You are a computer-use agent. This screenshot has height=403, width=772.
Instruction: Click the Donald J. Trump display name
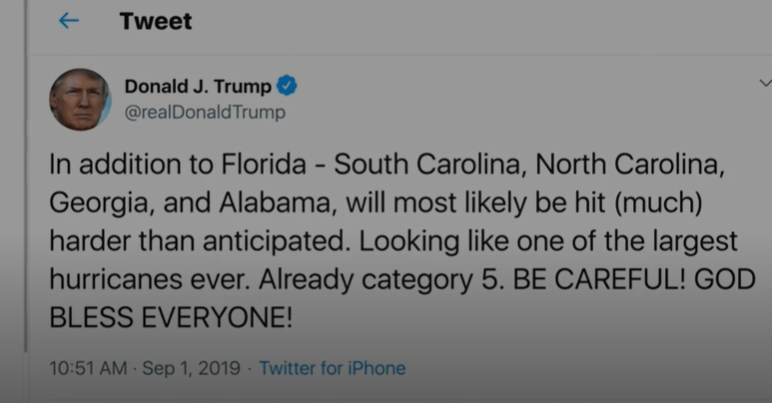(197, 87)
